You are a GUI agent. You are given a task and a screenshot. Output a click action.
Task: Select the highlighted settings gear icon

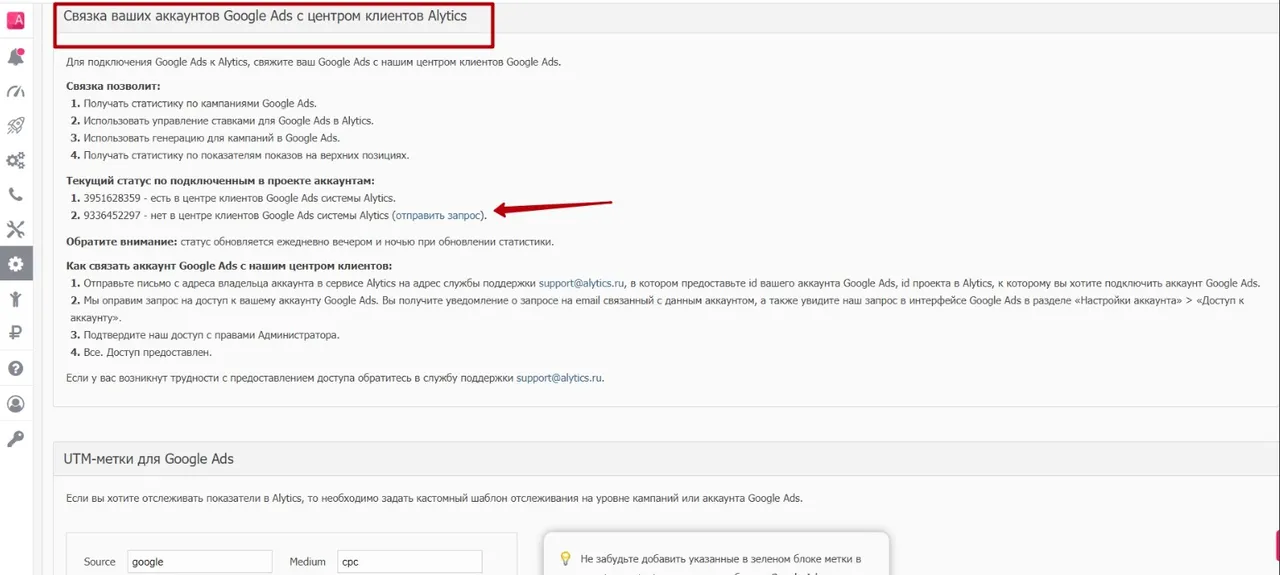16,264
